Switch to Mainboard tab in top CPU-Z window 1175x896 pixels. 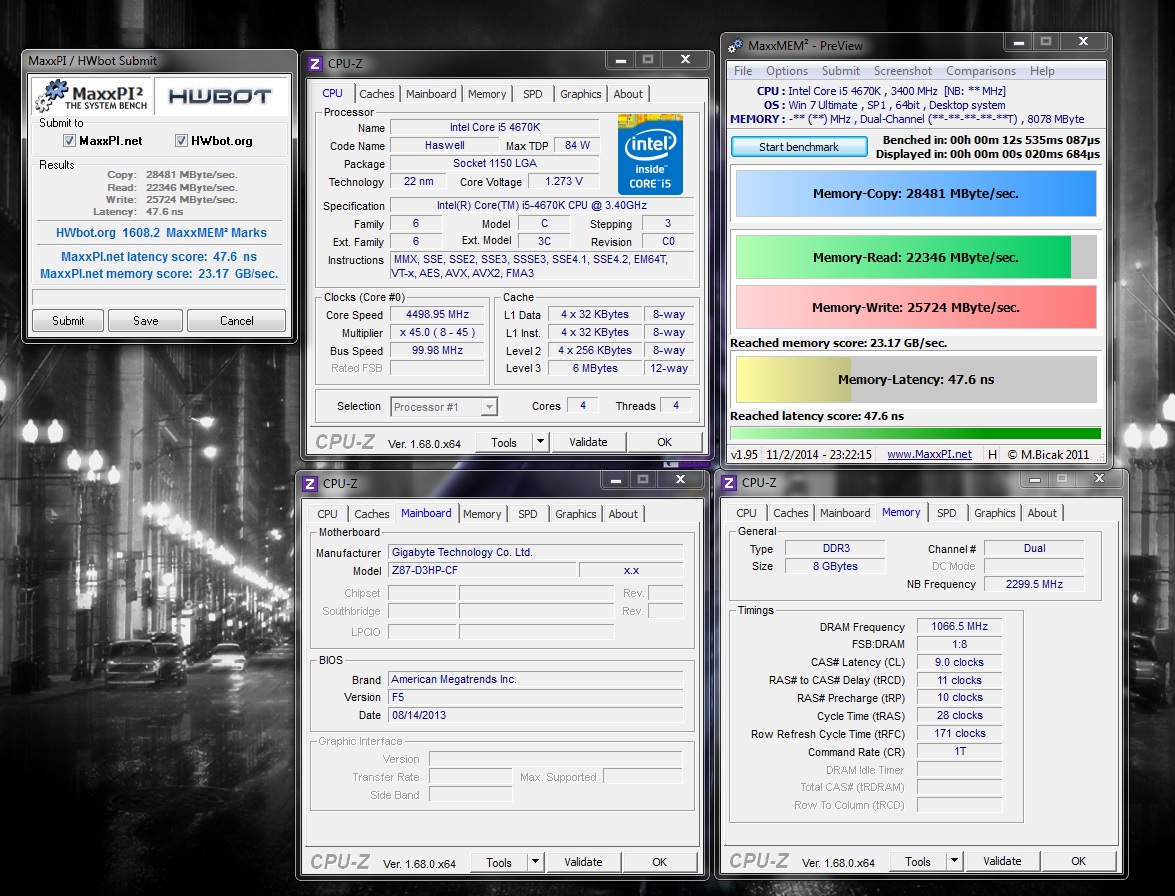point(431,94)
